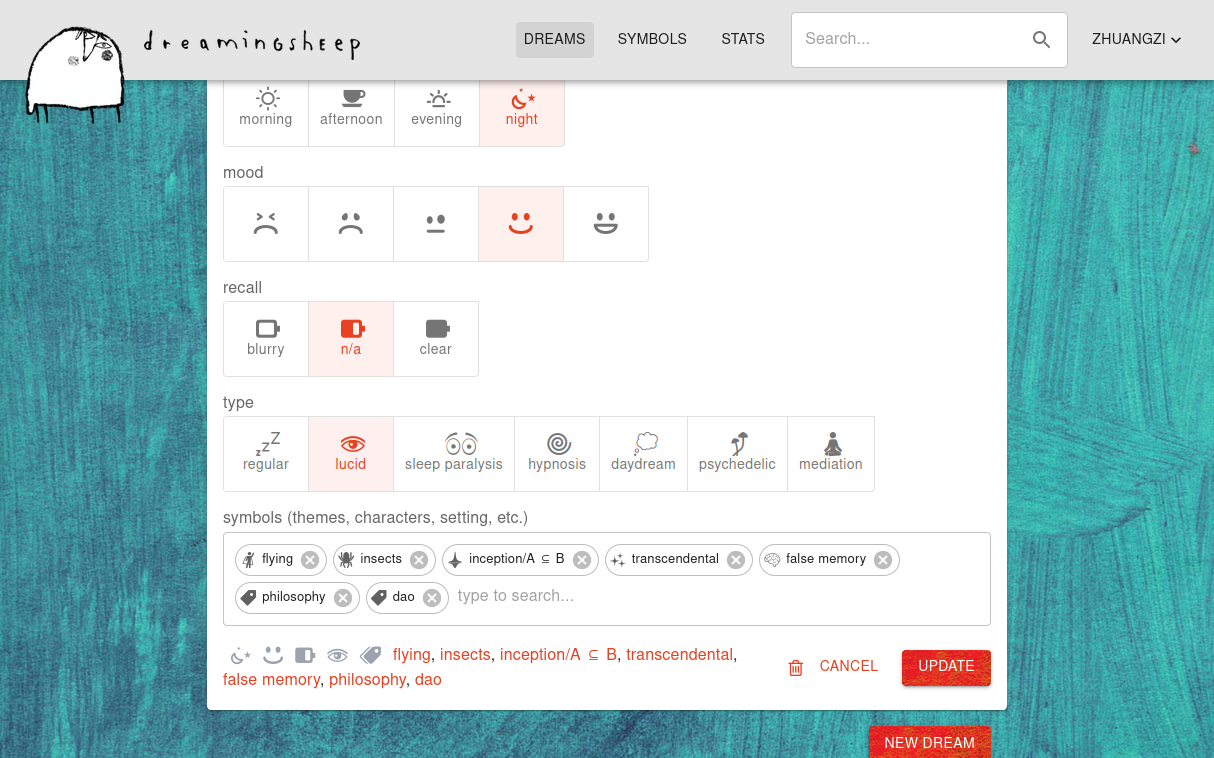Screen dimensions: 1214x758
Task: Click the trash icon beside Cancel
Action: [796, 668]
